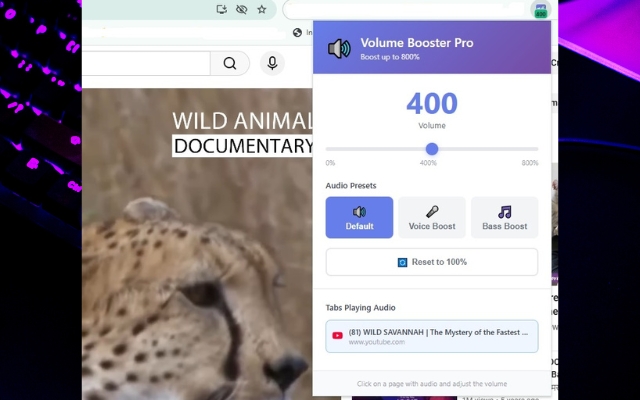Viewport: 640px width, 400px height.
Task: Click the Reset to 100% button
Action: click(432, 262)
